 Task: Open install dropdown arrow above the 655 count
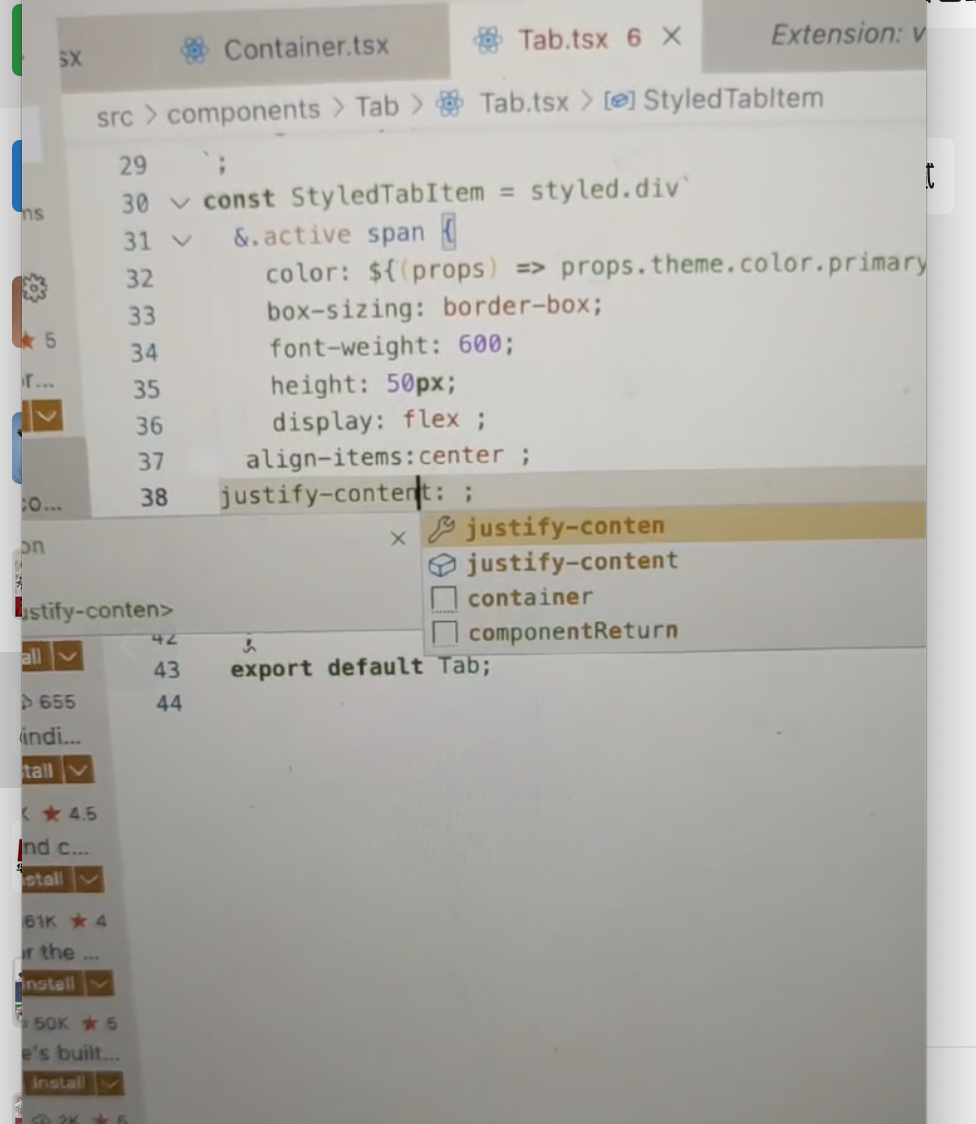67,657
